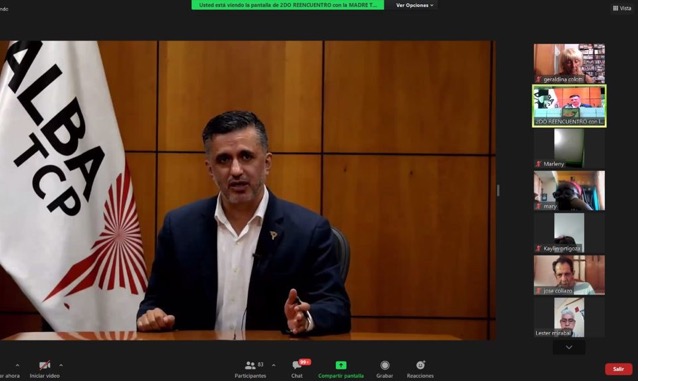Select the highlighted 2DO REENCUENTRO thumbnail
680x382 pixels.
(x=569, y=106)
